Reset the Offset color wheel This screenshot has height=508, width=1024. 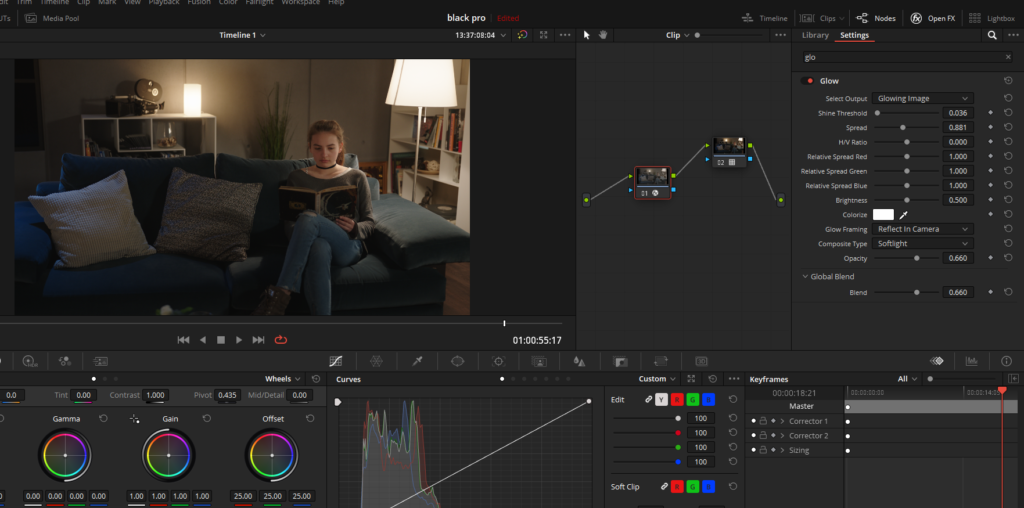tap(310, 419)
